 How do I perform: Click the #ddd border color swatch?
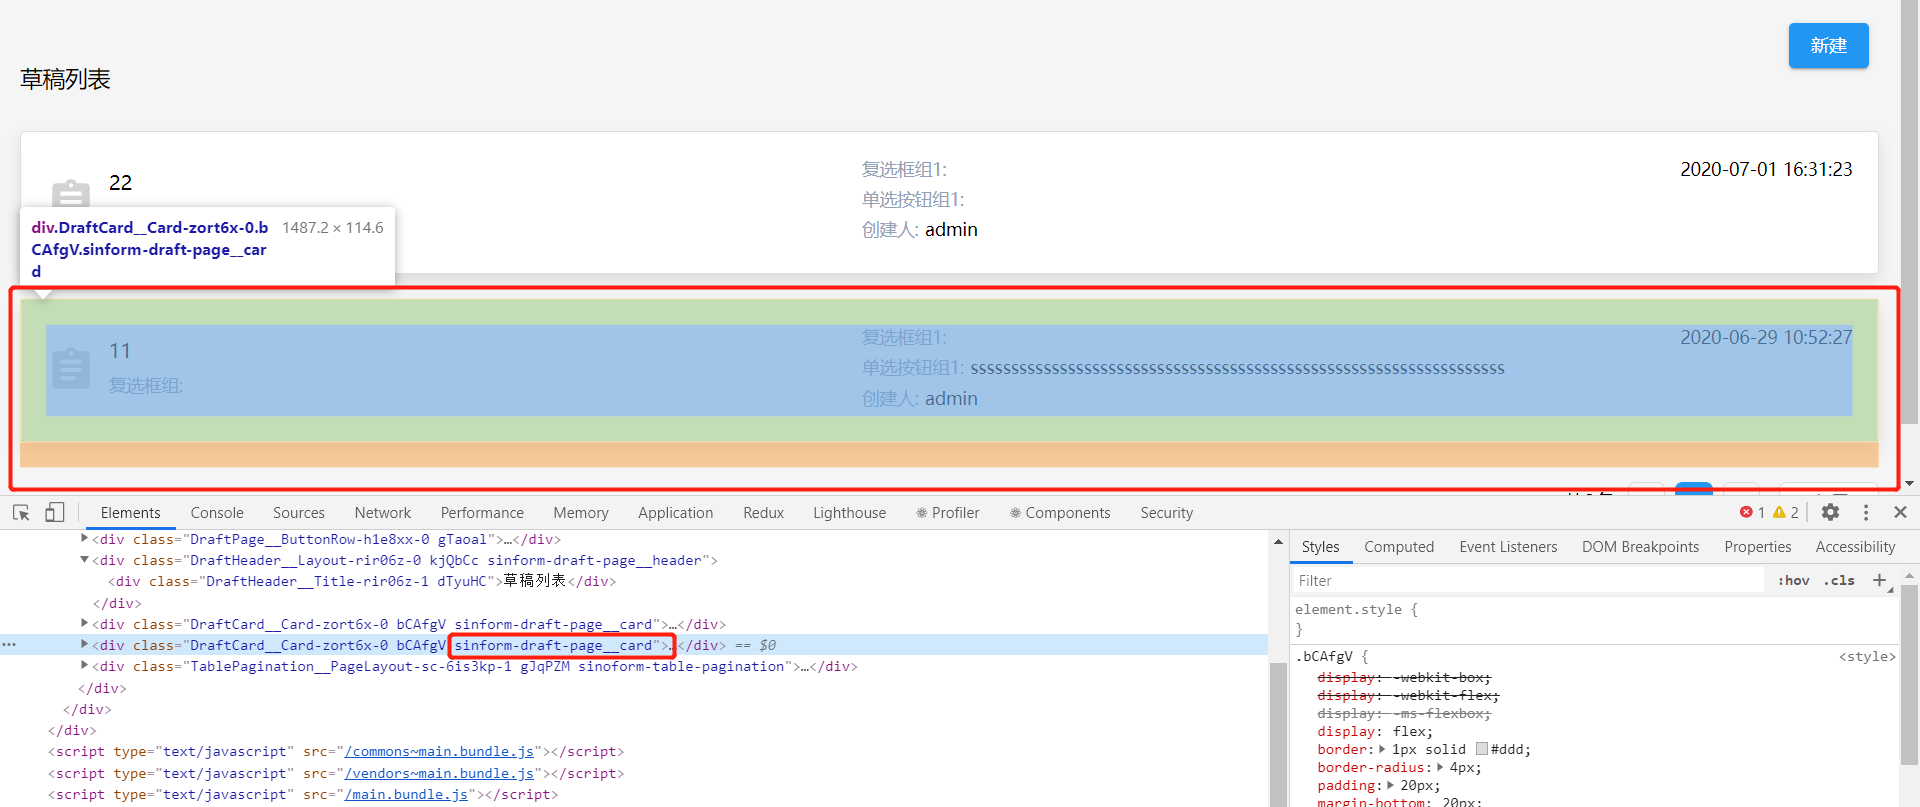1482,749
